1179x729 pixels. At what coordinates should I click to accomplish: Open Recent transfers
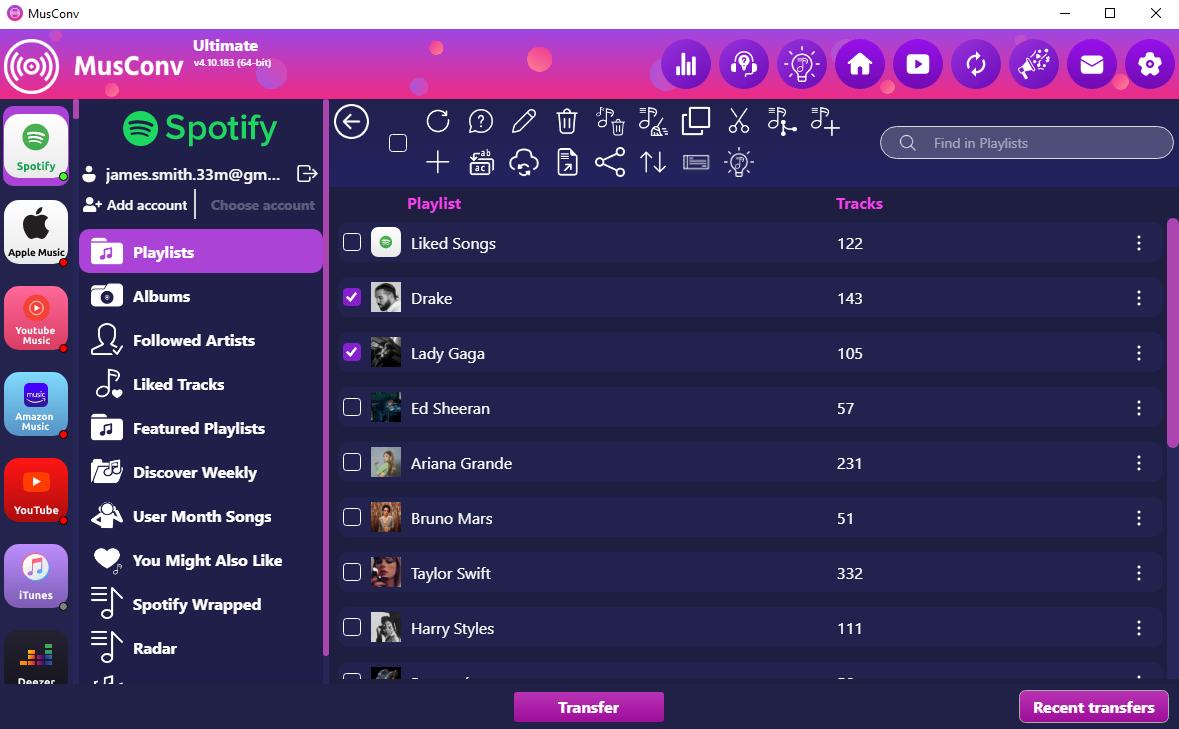1093,707
